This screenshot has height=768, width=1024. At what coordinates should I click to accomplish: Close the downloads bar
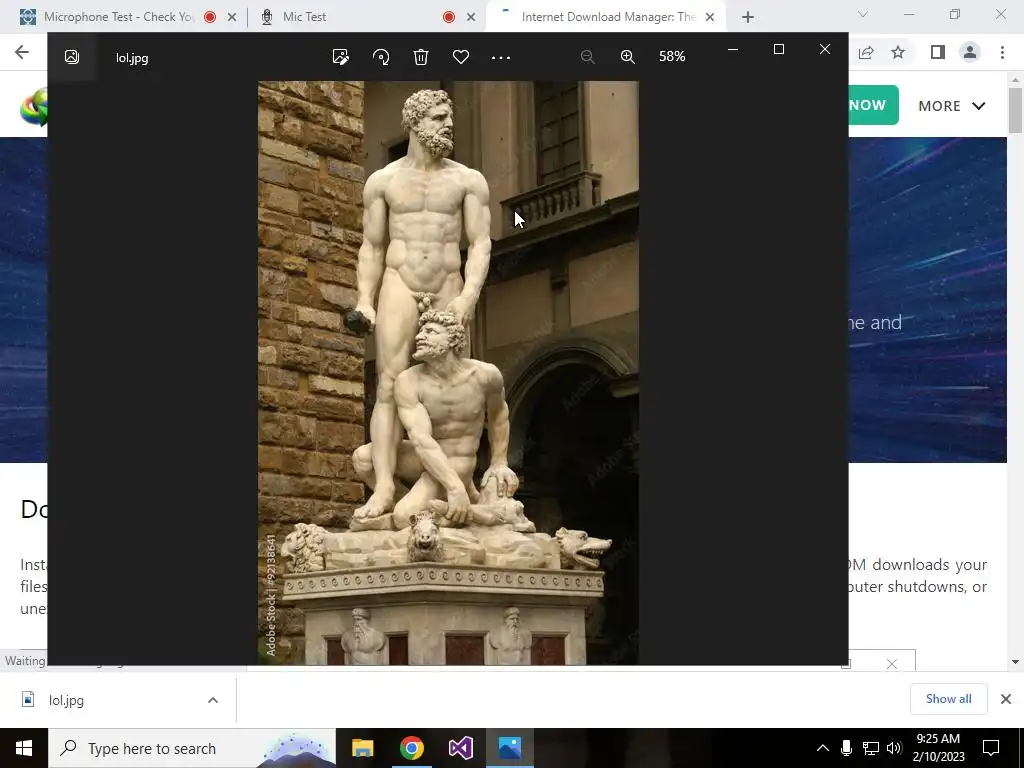[x=1006, y=699]
